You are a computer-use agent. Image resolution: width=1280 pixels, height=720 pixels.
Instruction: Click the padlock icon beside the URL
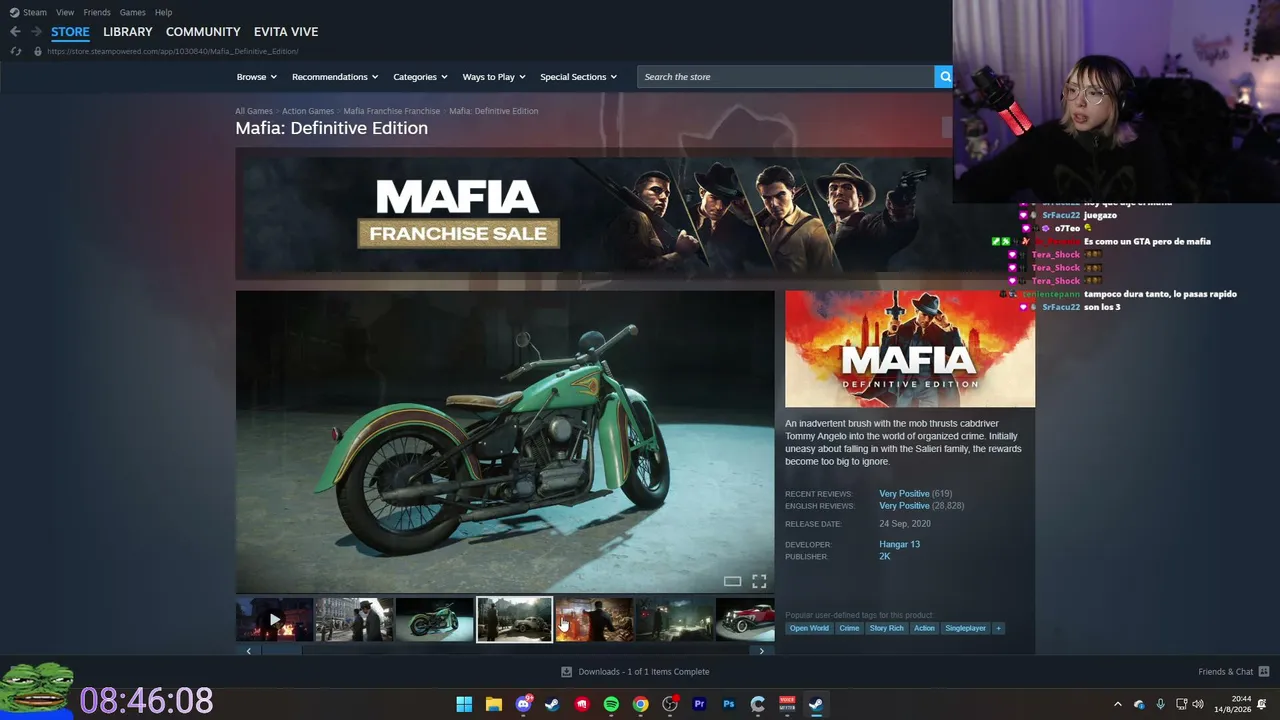tap(38, 51)
